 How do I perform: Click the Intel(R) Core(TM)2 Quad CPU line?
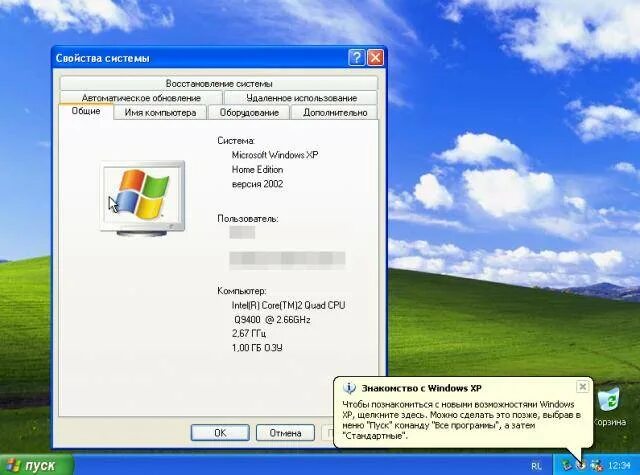click(289, 305)
